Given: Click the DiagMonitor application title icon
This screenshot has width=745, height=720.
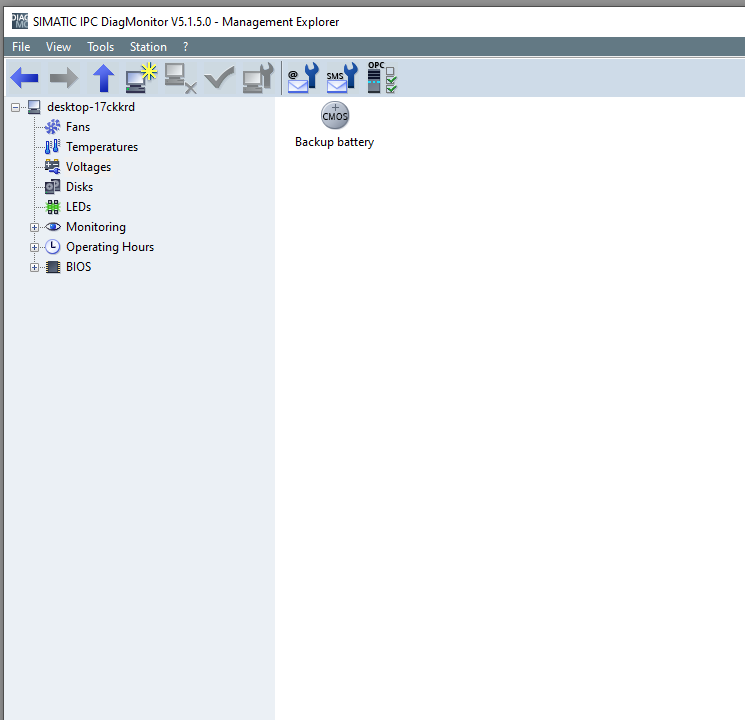Looking at the screenshot, I should 20,21.
